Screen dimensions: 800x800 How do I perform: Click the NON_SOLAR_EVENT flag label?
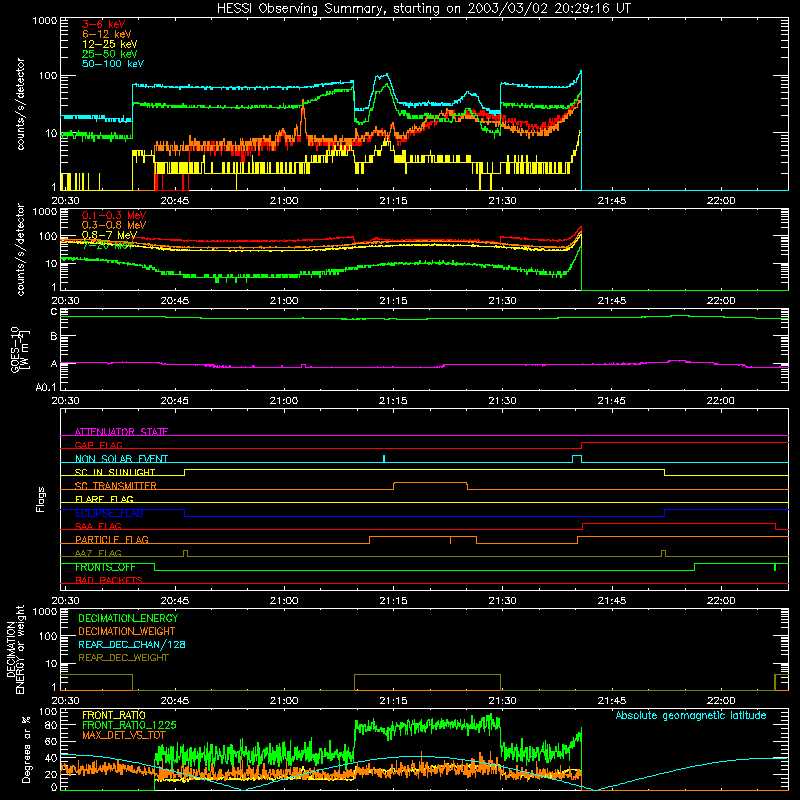click(121, 459)
